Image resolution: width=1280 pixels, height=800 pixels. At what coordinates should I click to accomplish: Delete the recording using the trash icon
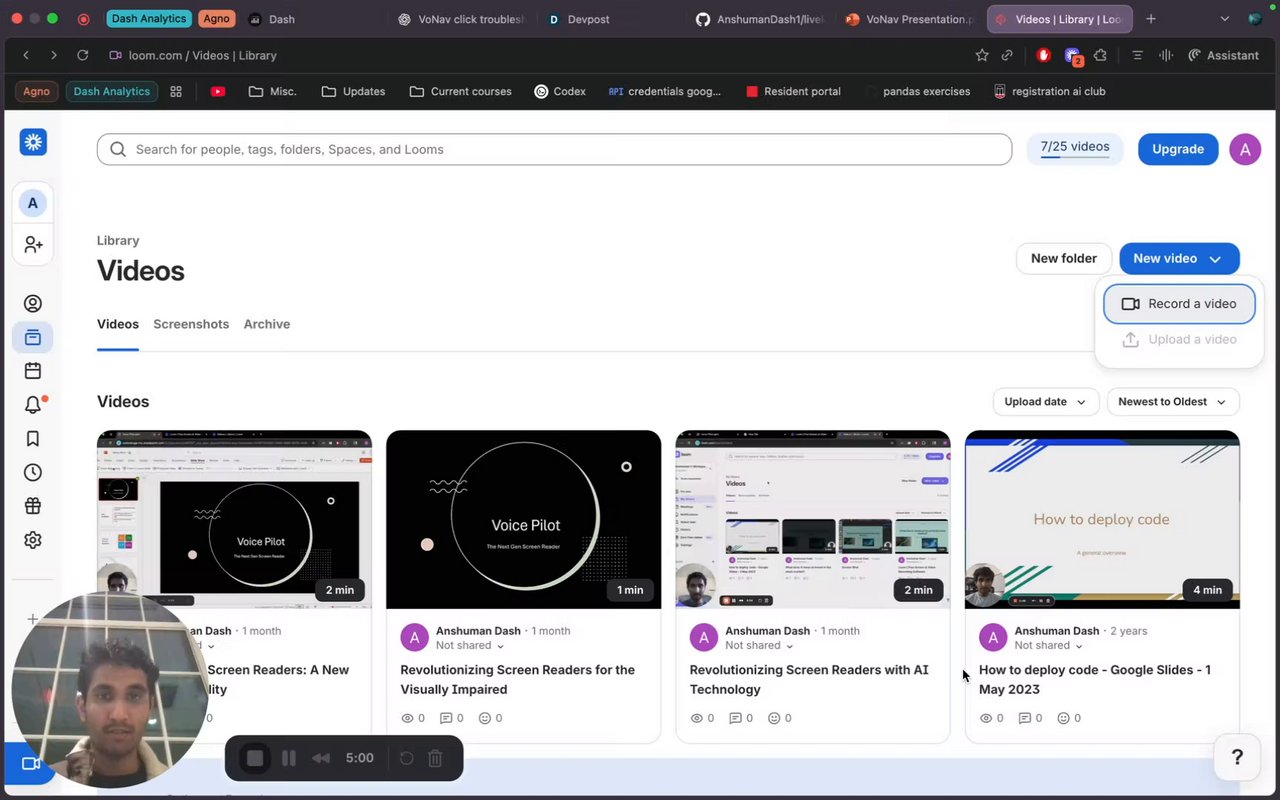pyautogui.click(x=435, y=758)
